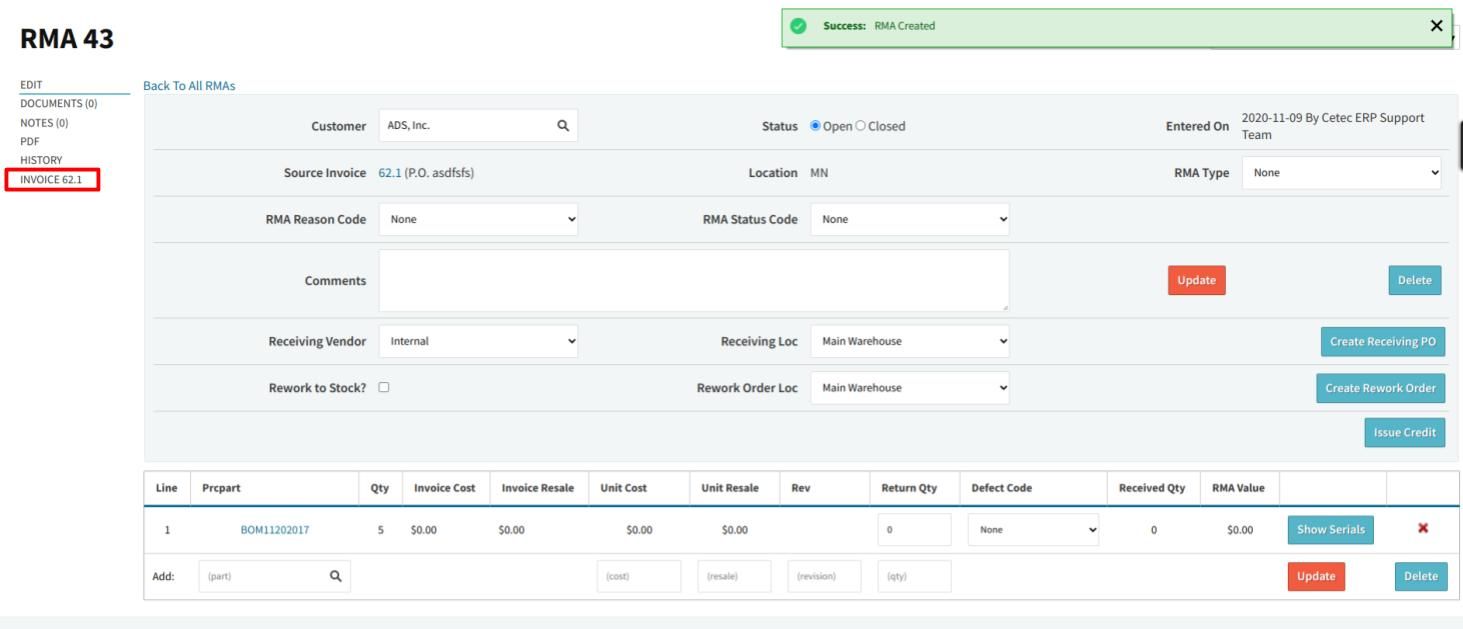Screen dimensions: 1463x629
Task: Click inside the Comments text area
Action: (693, 281)
